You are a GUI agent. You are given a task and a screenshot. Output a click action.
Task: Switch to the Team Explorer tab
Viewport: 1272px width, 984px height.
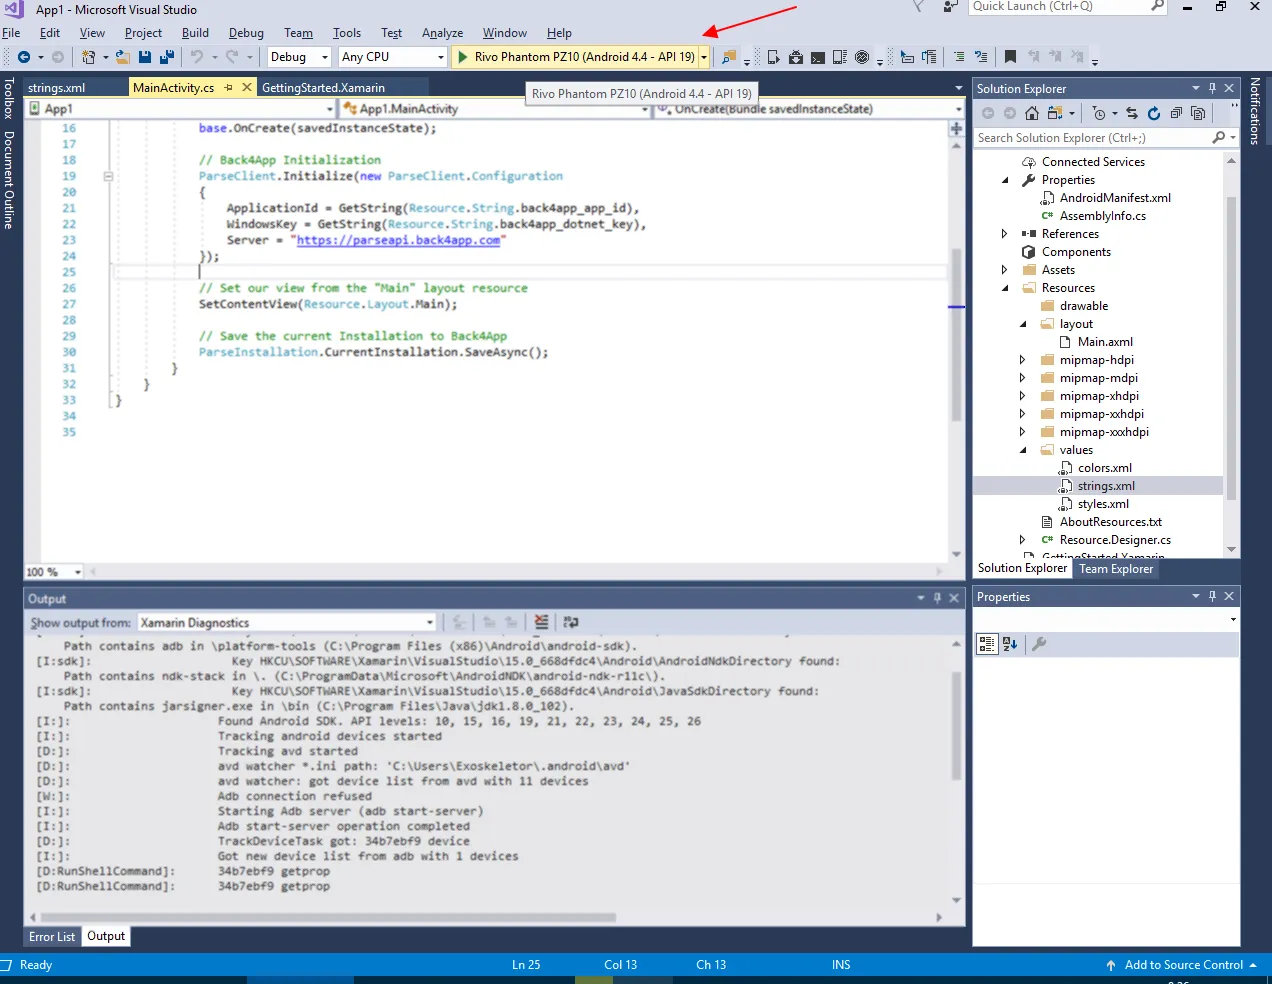click(x=1116, y=569)
